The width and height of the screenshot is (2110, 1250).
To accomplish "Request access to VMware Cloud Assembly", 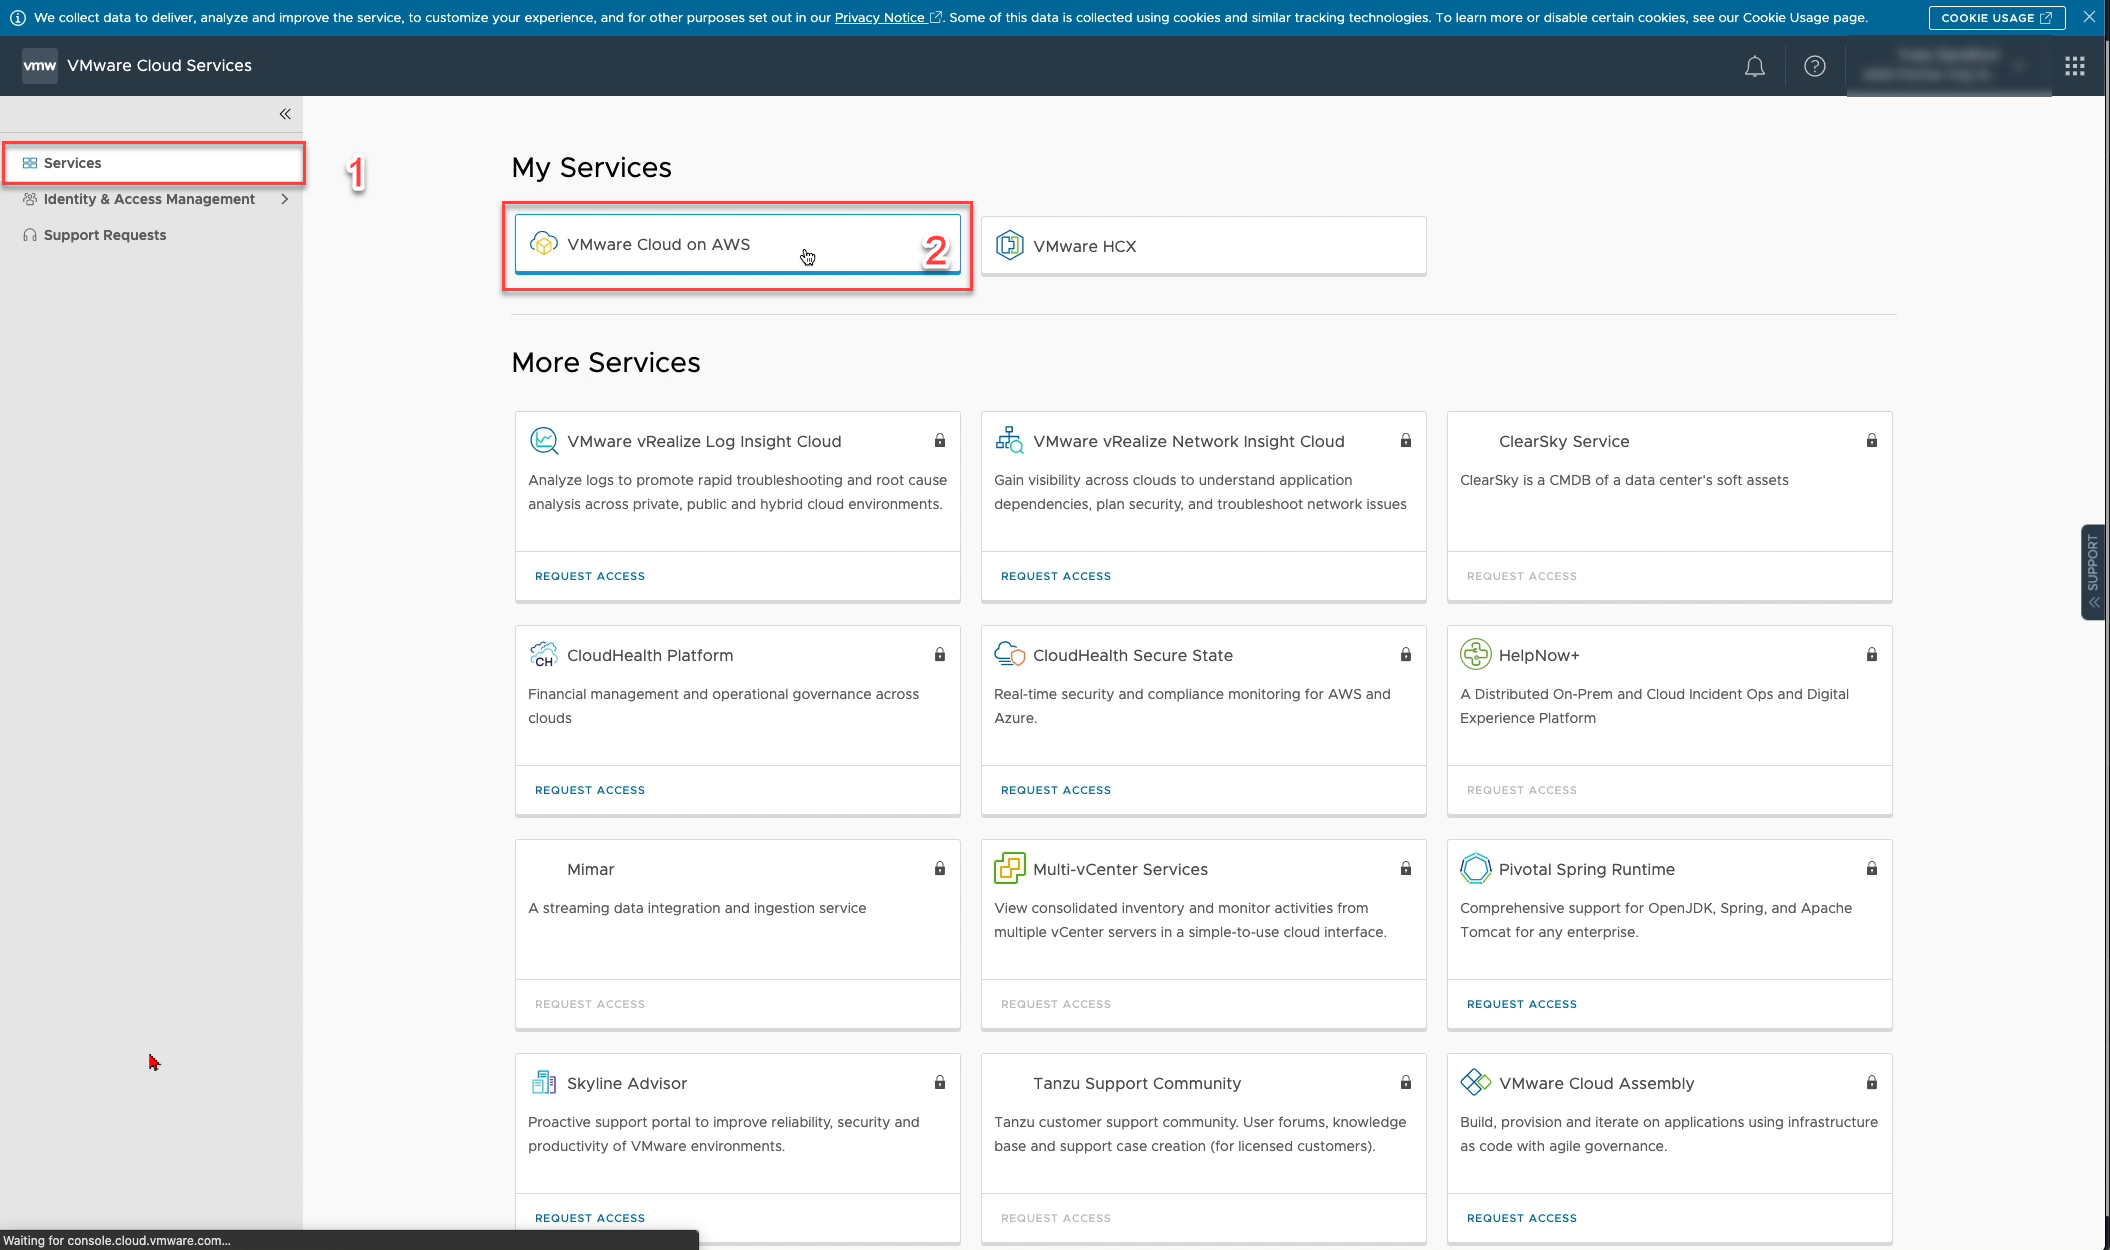I will [x=1522, y=1219].
